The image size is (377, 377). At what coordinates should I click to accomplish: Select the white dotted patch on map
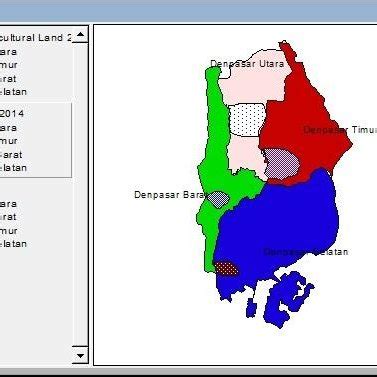247,120
